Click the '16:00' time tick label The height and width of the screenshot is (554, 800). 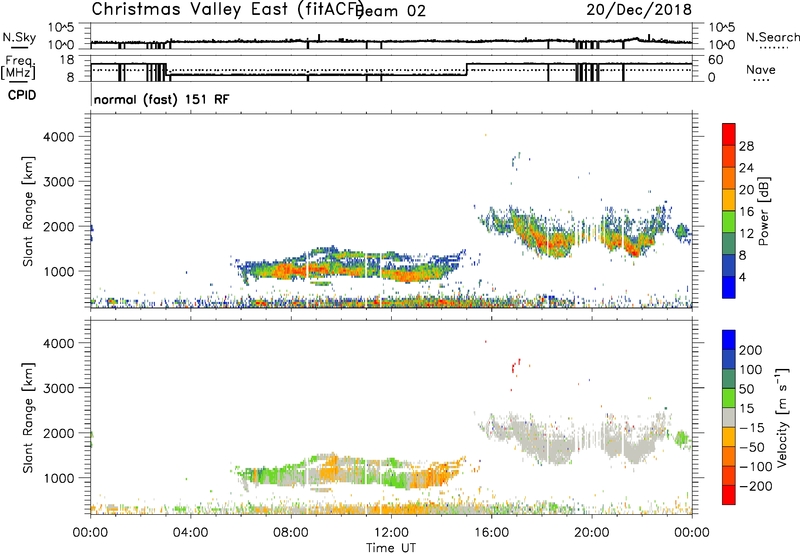click(x=491, y=533)
